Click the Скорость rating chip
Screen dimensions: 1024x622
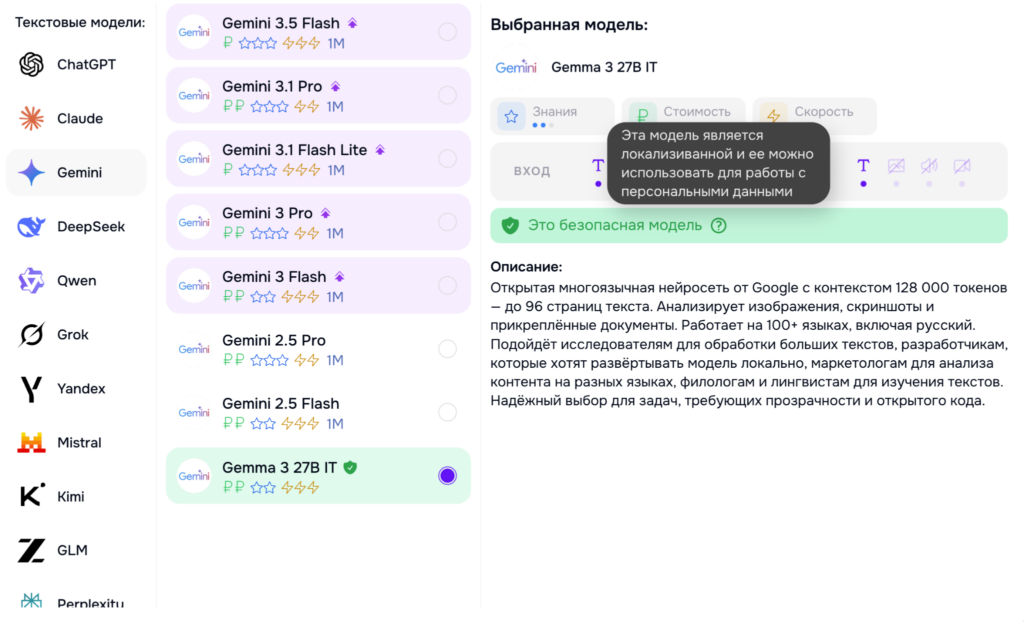click(x=814, y=116)
